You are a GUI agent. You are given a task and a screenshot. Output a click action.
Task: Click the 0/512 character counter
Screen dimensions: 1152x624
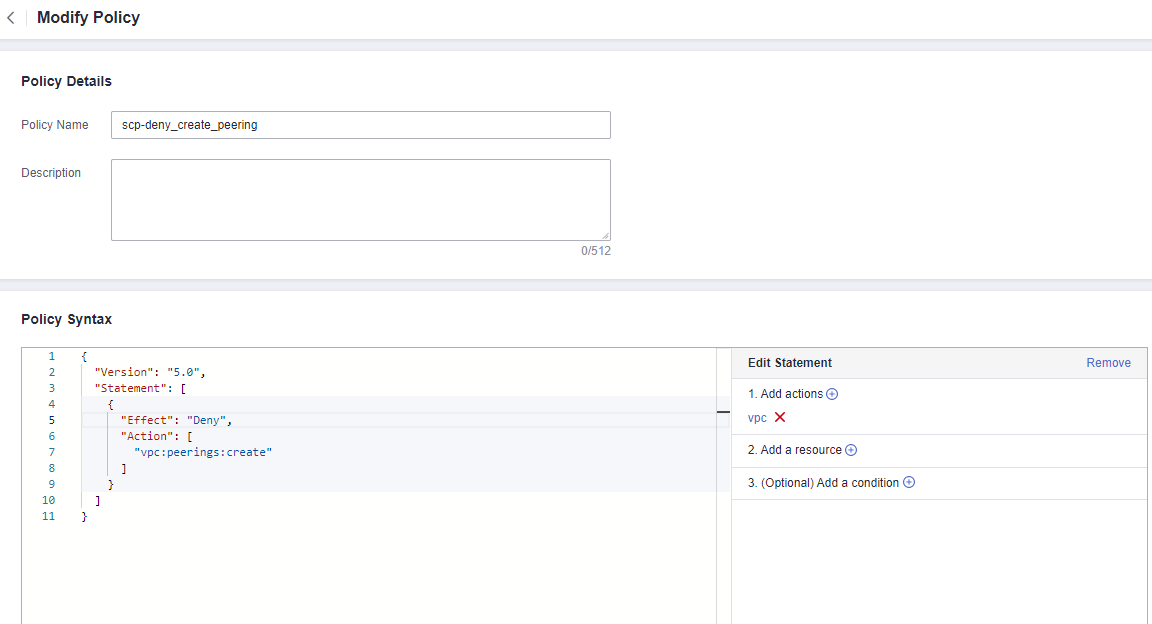596,251
